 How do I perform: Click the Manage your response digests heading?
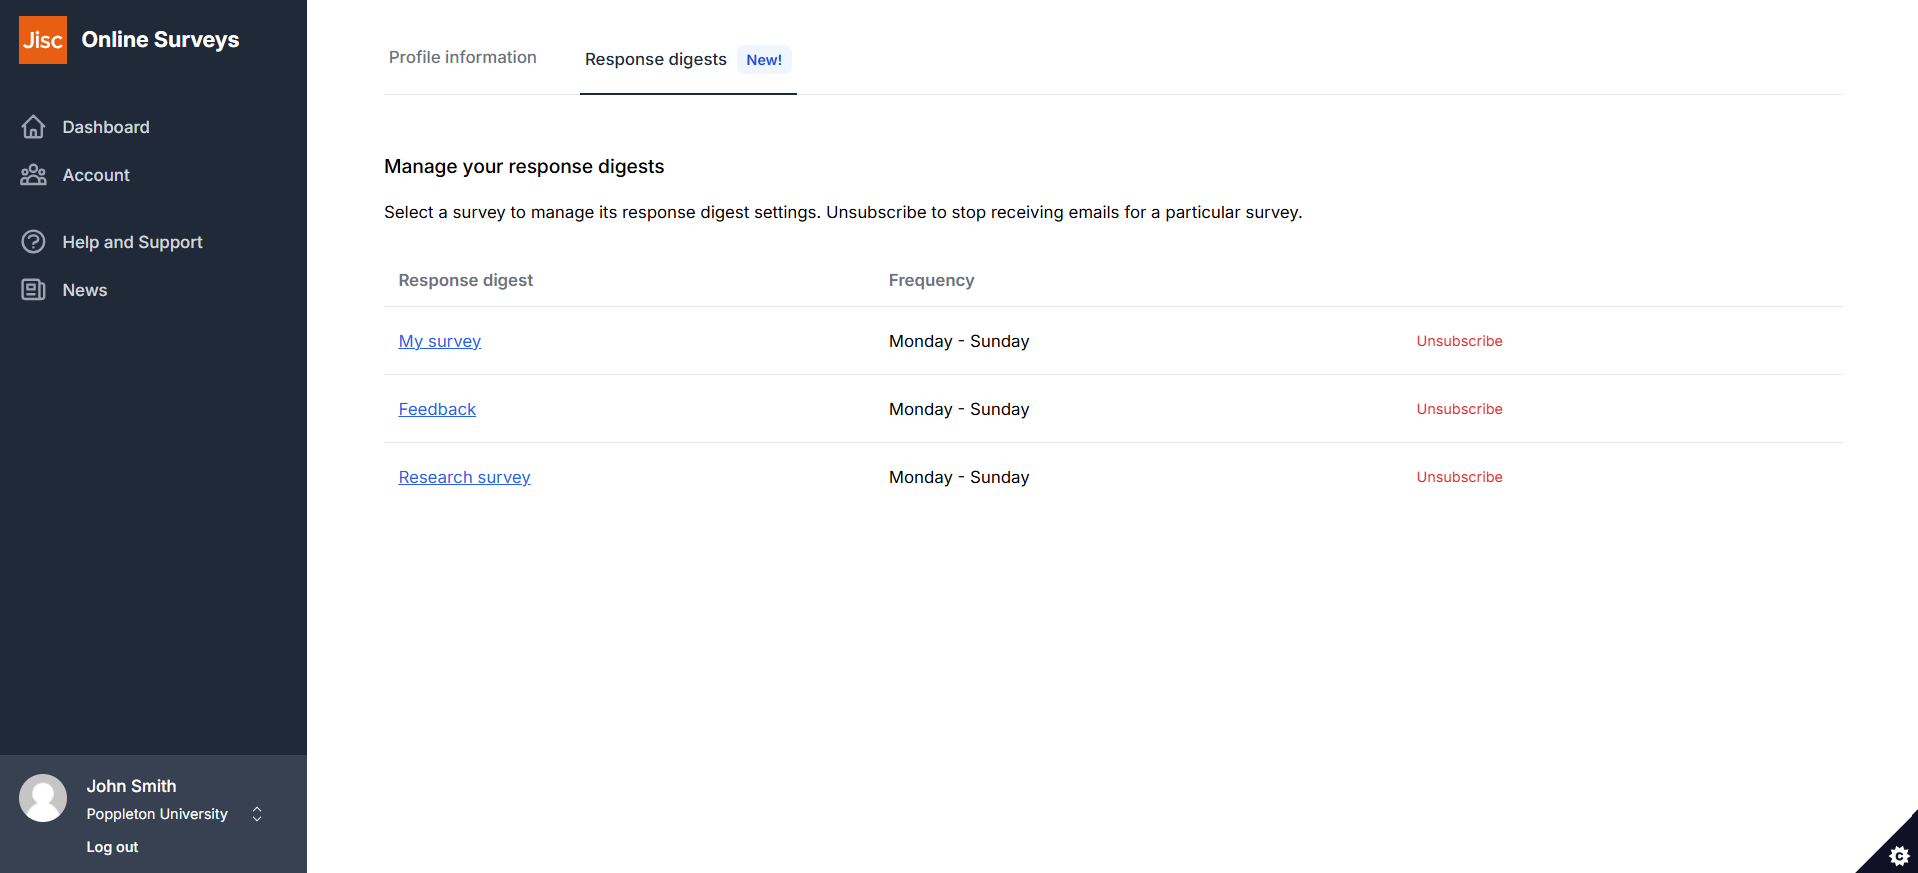coord(524,166)
